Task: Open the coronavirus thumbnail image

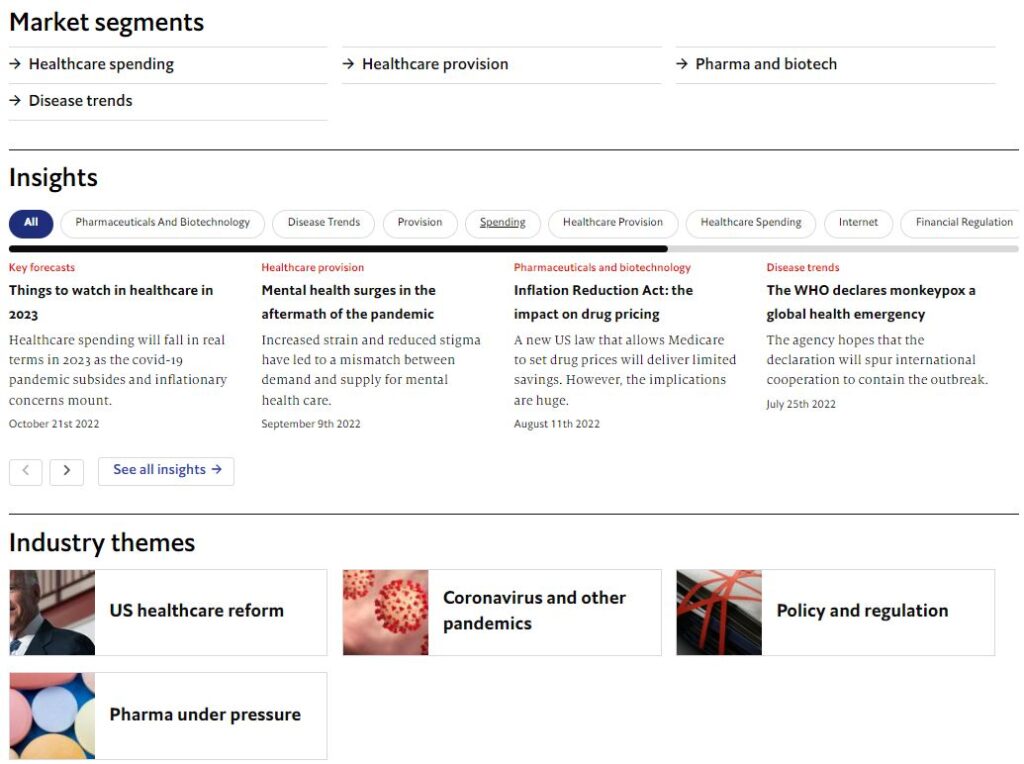Action: pos(386,612)
